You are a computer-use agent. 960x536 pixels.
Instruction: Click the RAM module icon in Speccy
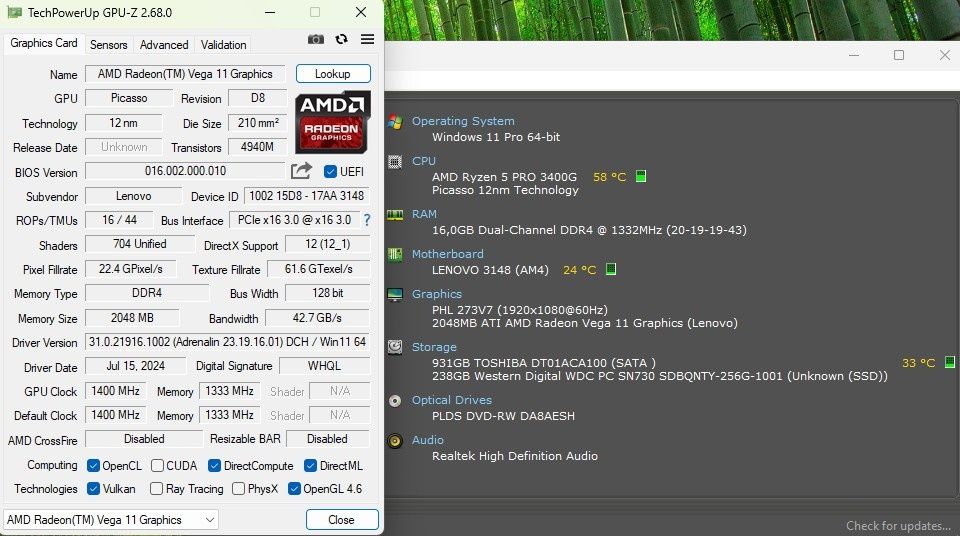(x=395, y=214)
